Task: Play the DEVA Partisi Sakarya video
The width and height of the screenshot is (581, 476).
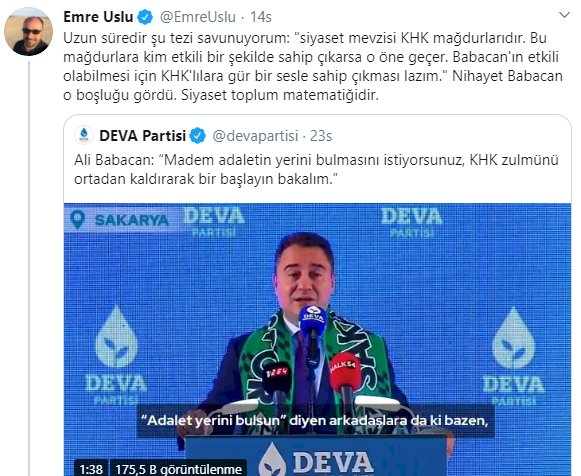Action: [318, 339]
